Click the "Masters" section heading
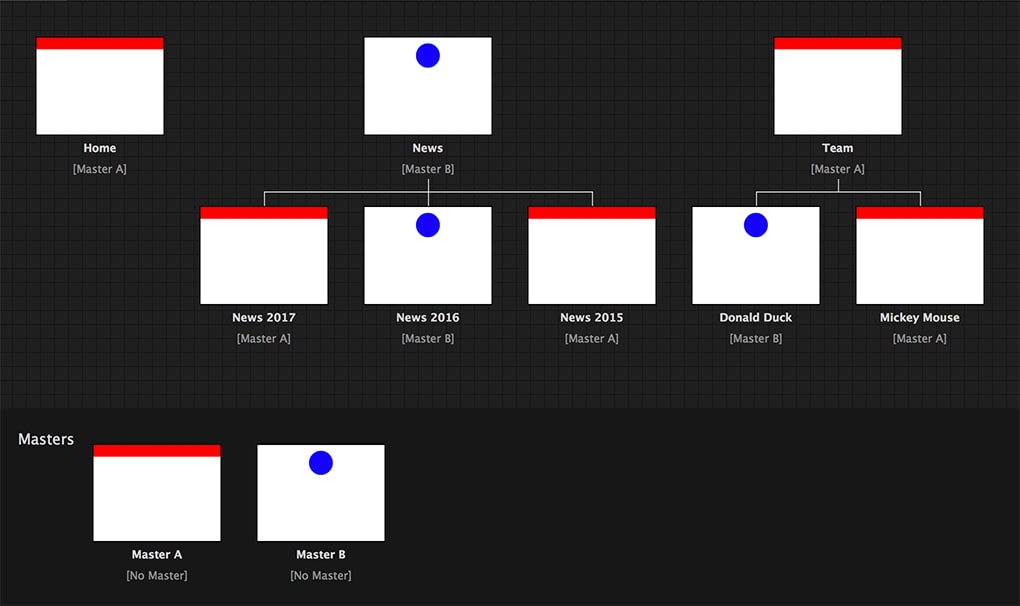1020x606 pixels. [x=46, y=440]
